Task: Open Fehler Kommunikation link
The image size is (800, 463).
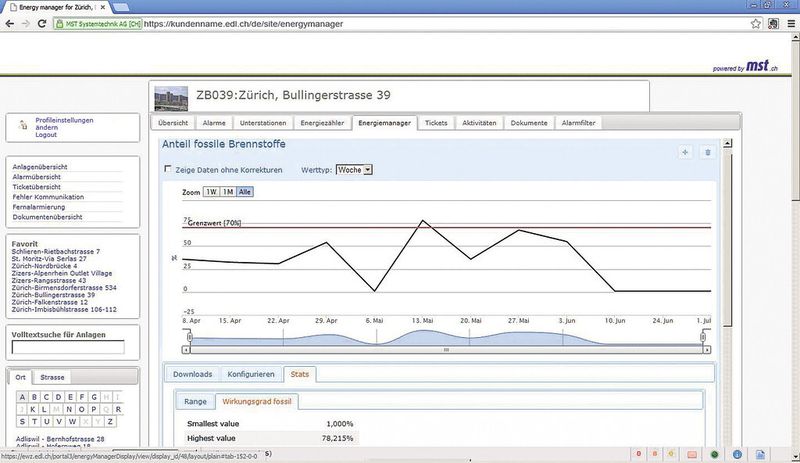Action: pos(48,197)
